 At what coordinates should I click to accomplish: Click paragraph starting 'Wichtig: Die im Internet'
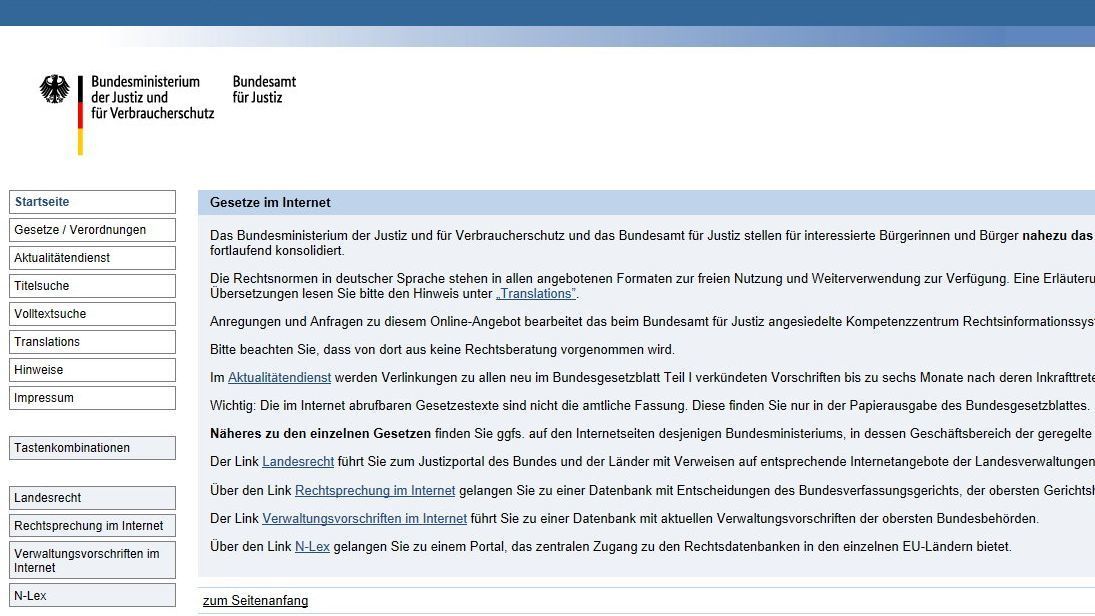click(x=649, y=405)
